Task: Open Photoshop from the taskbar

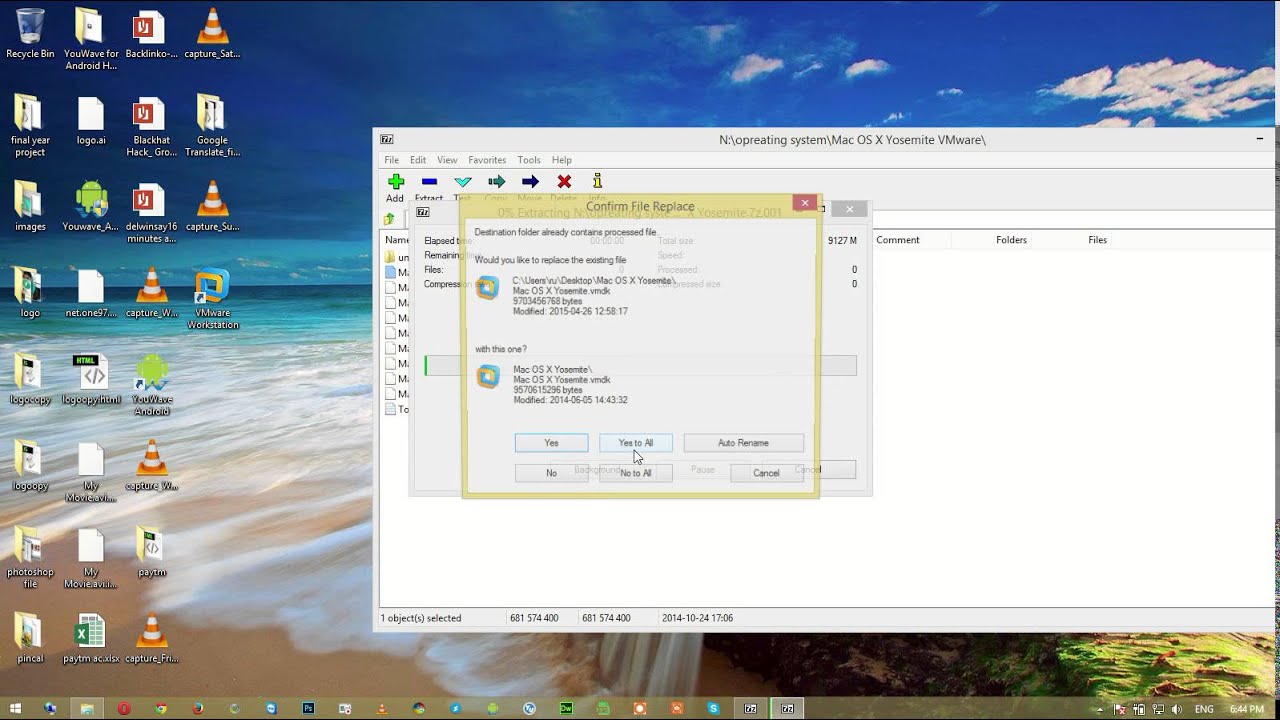Action: (x=309, y=708)
